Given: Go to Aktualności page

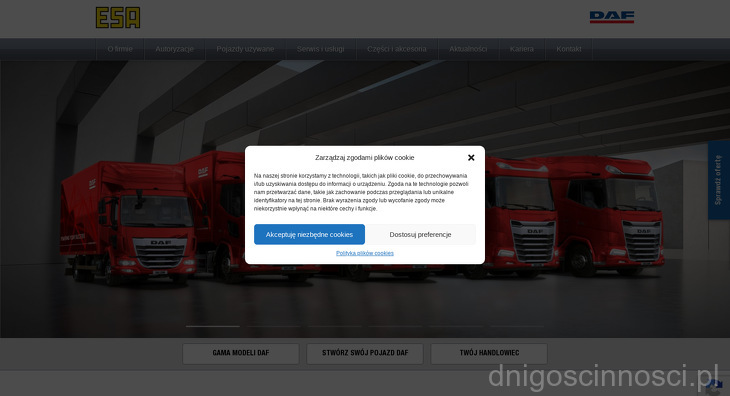Looking at the screenshot, I should click(468, 49).
